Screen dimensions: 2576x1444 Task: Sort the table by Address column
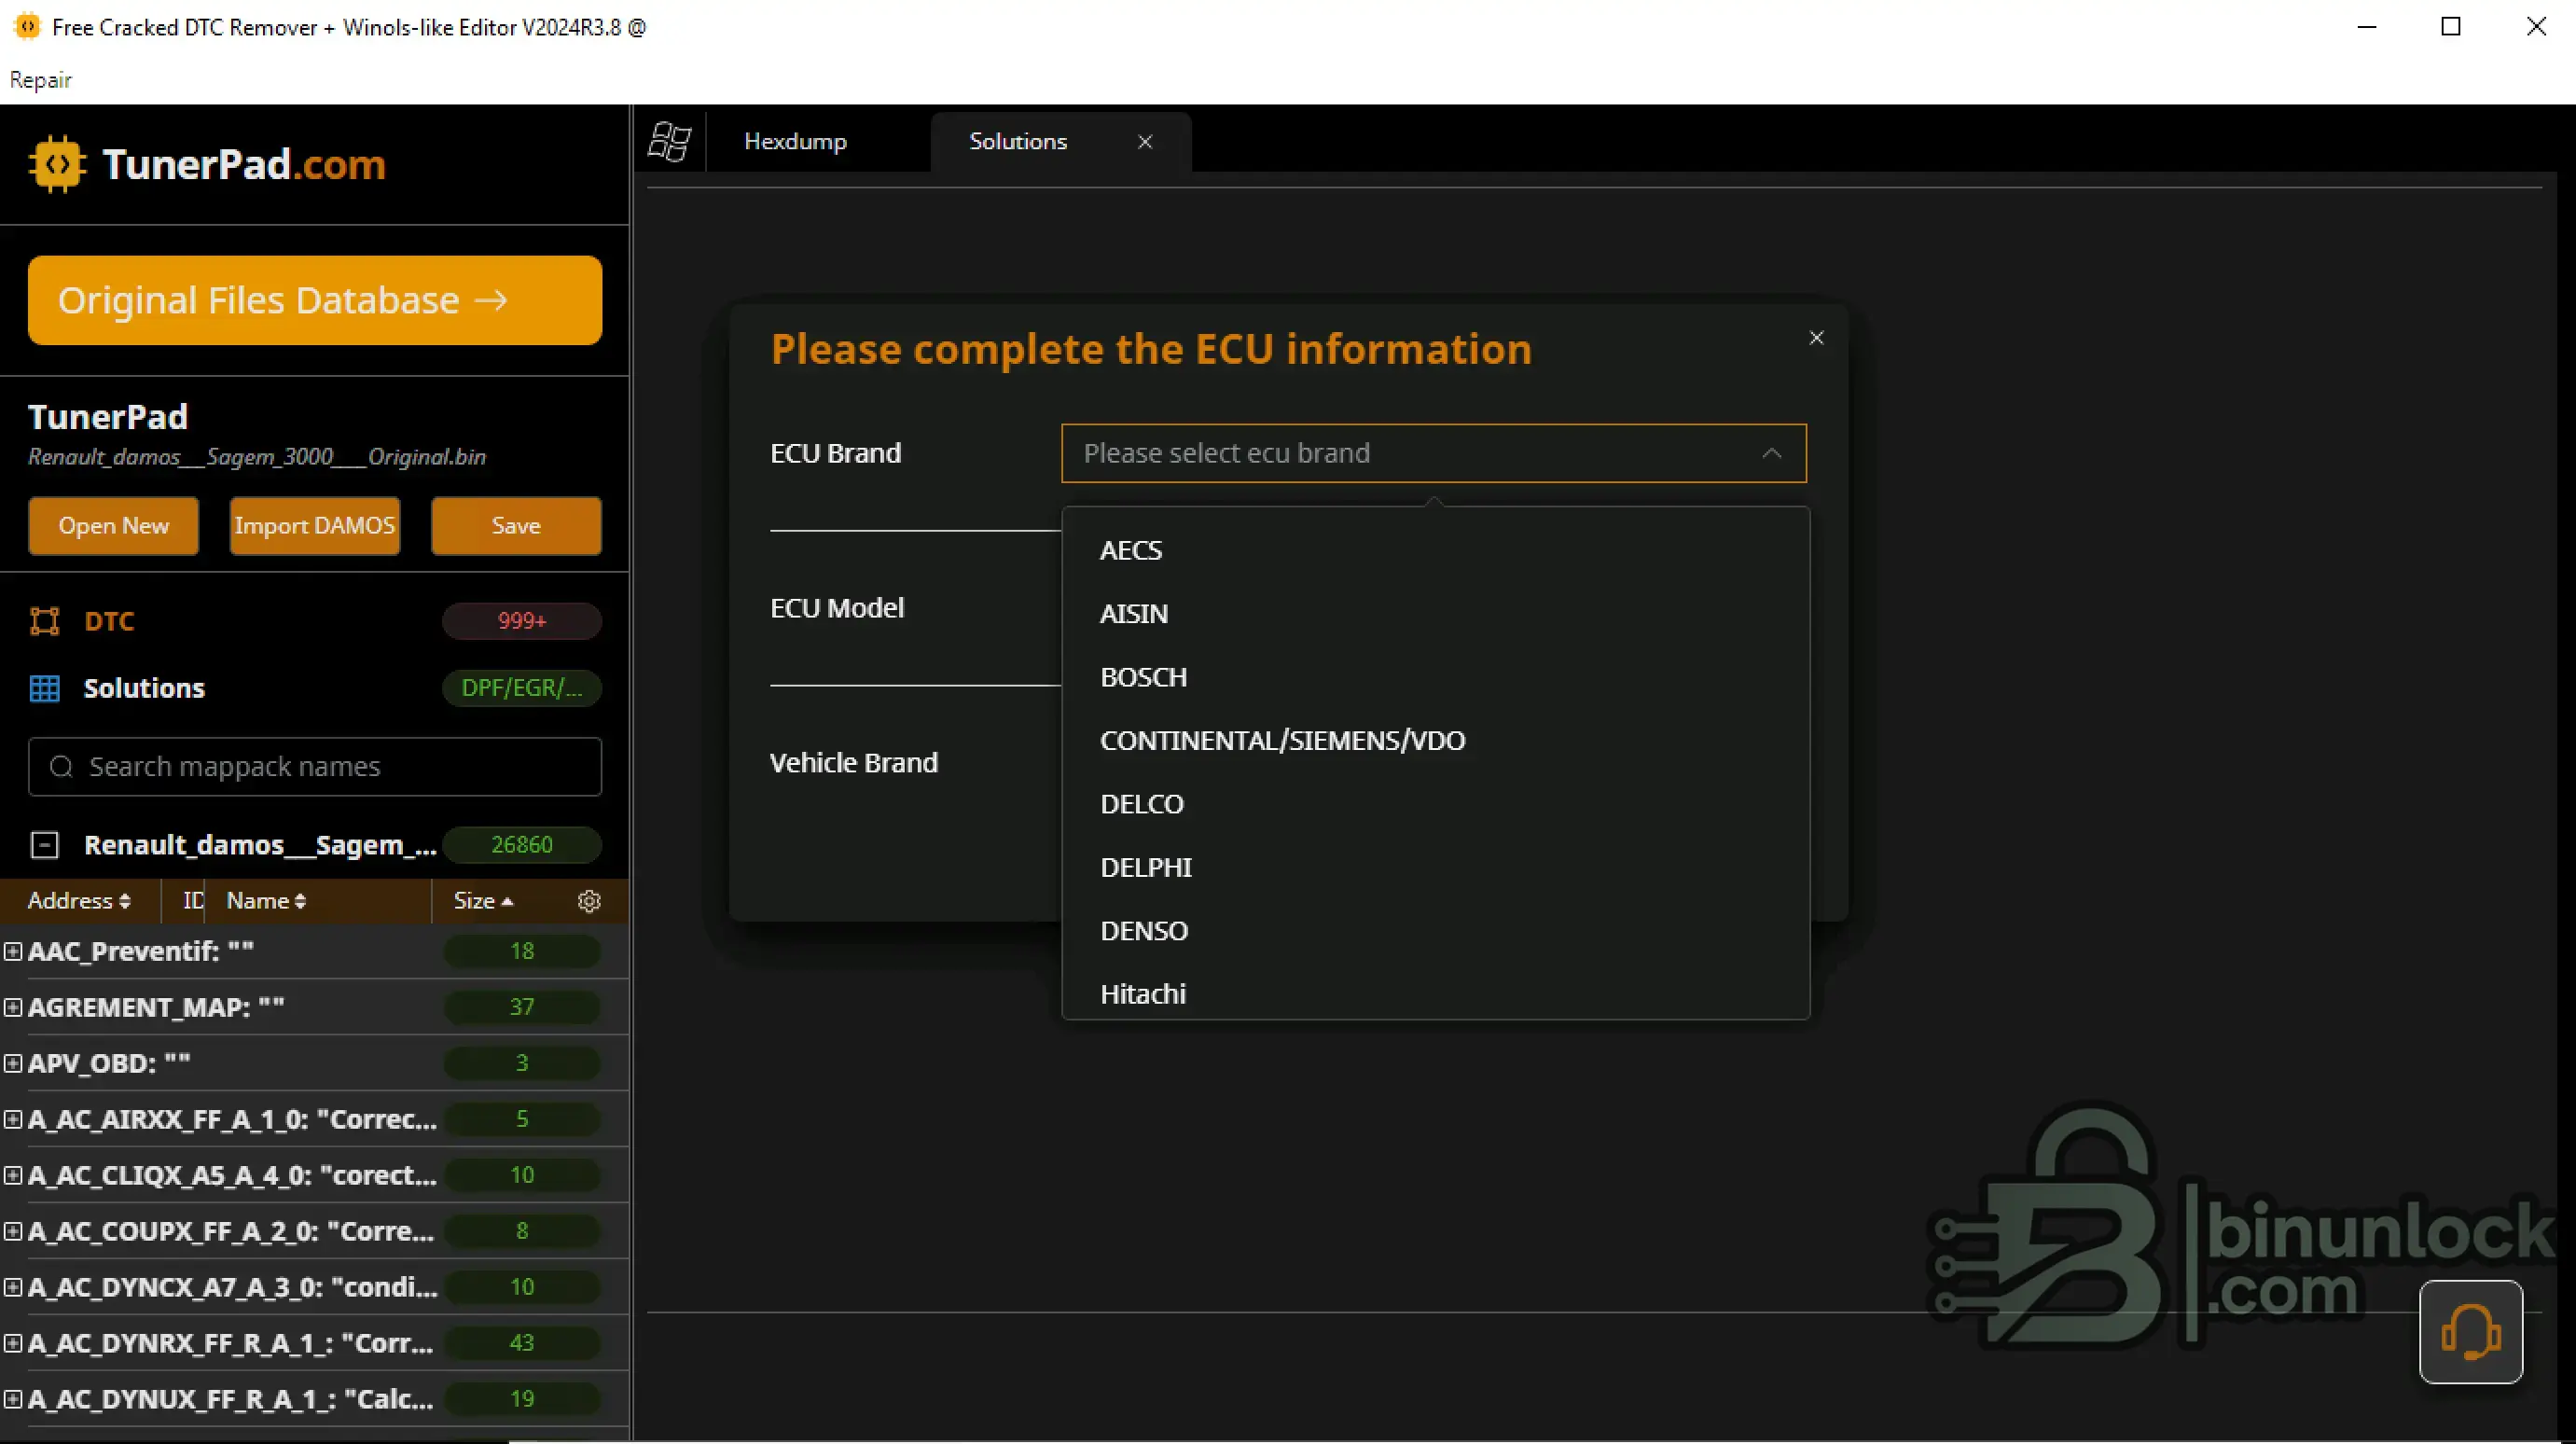click(79, 901)
